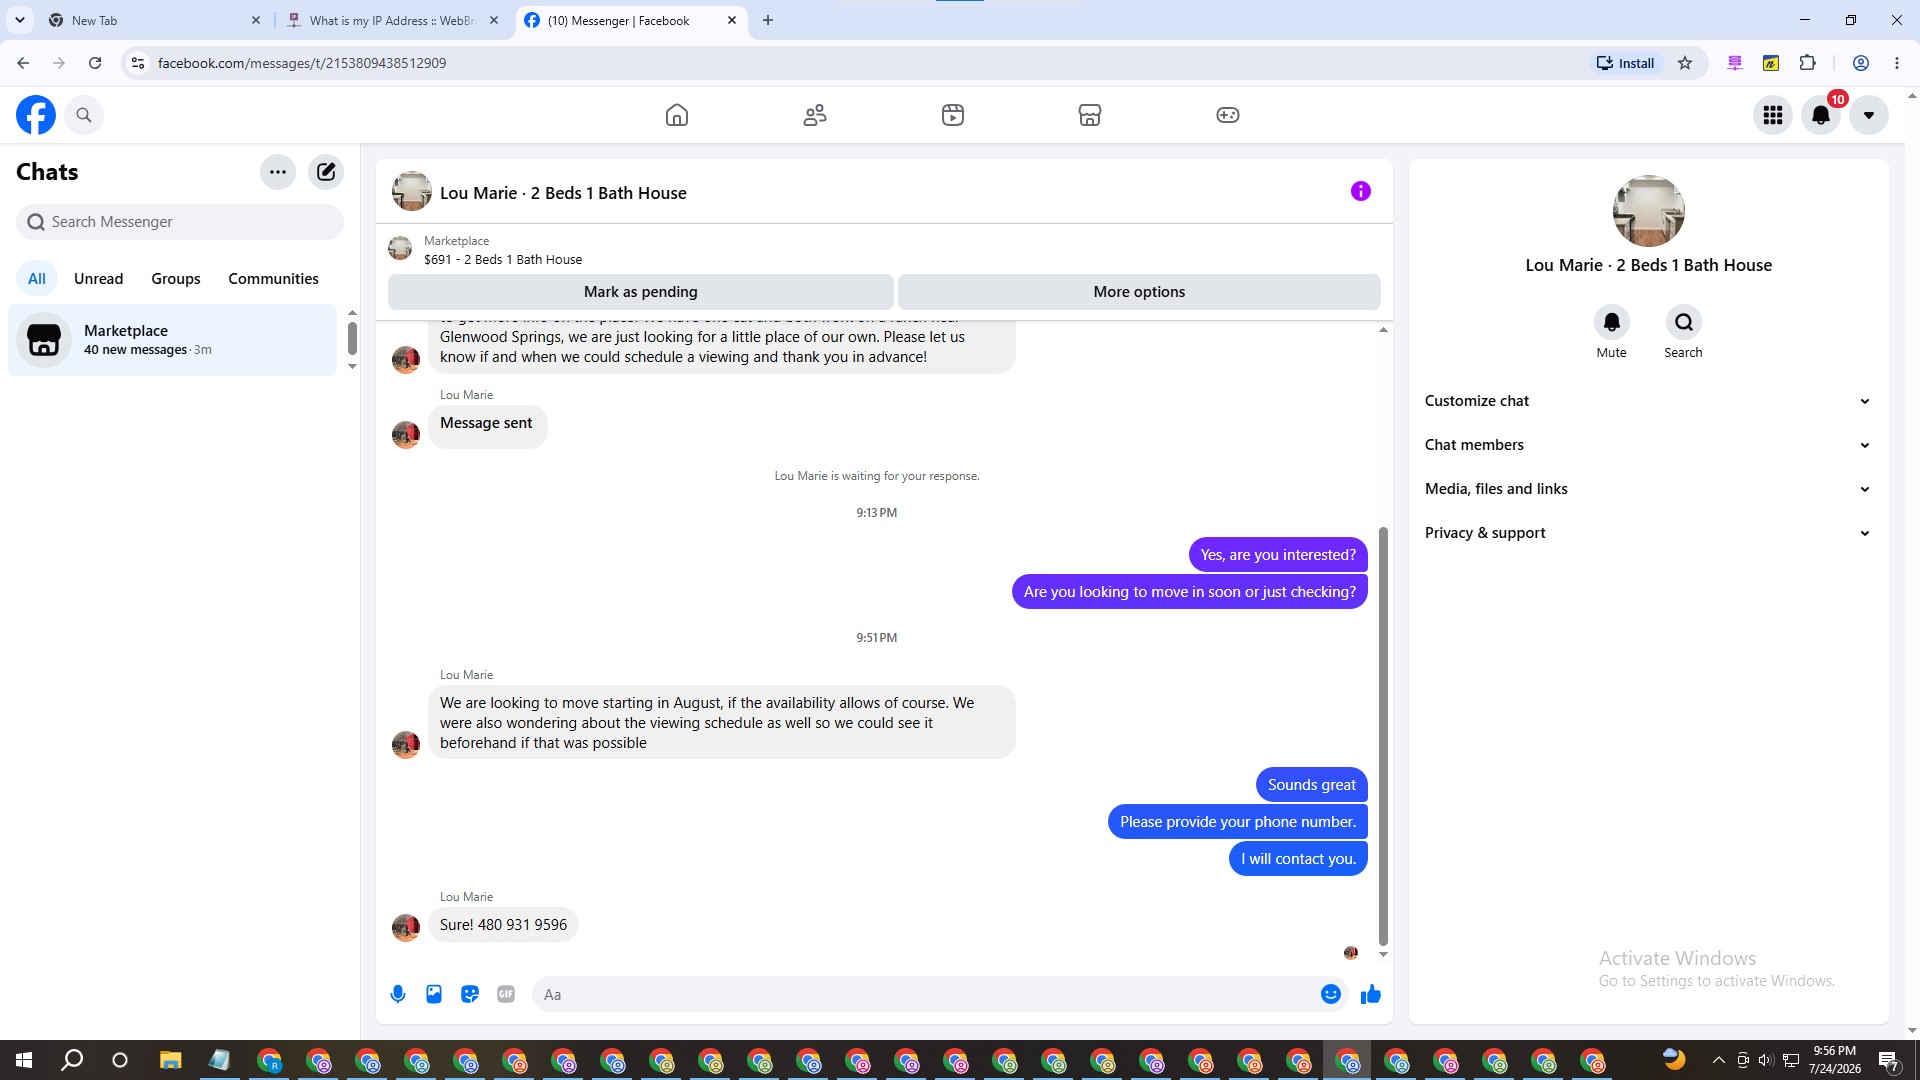The width and height of the screenshot is (1920, 1080).
Task: Reload the page
Action: click(x=95, y=63)
